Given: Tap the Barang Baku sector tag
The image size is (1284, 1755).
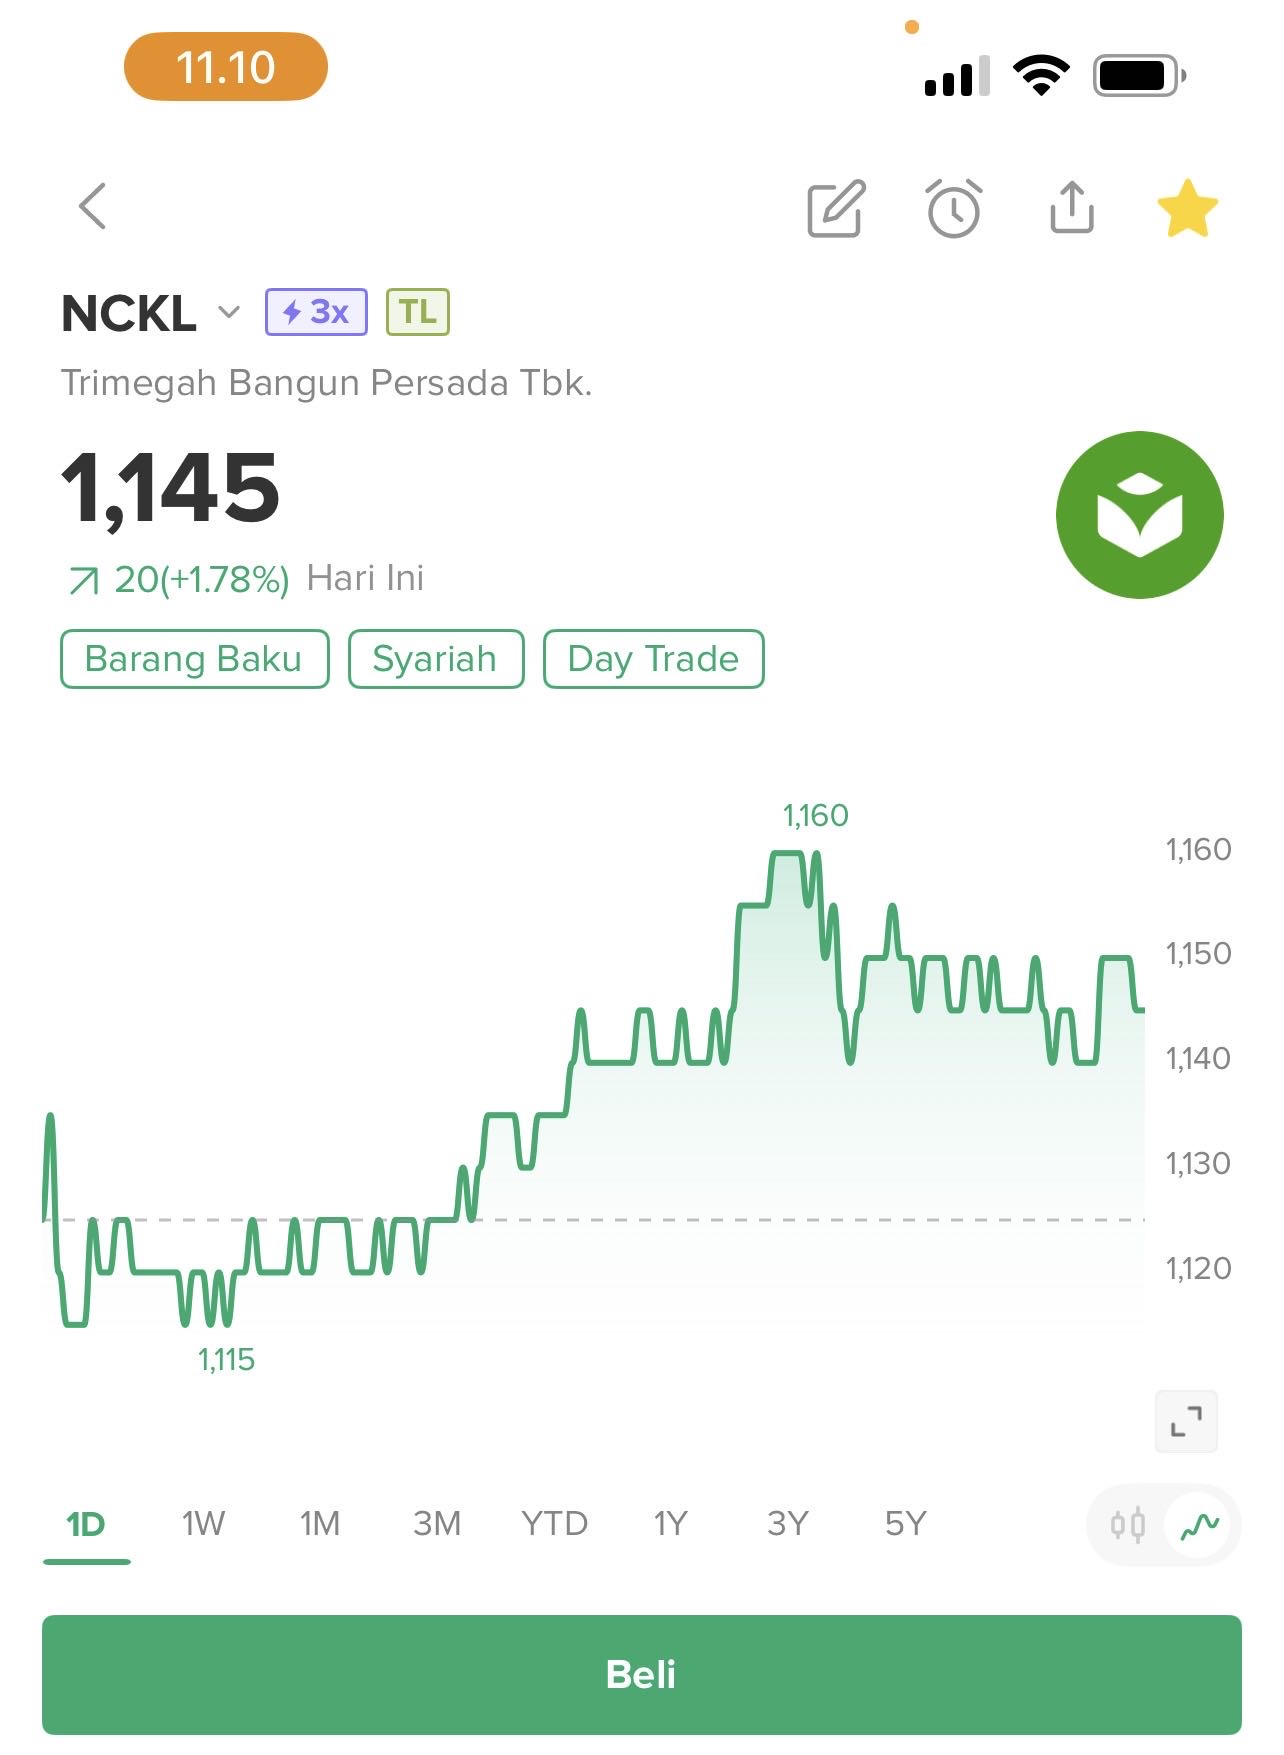Looking at the screenshot, I should pos(194,659).
